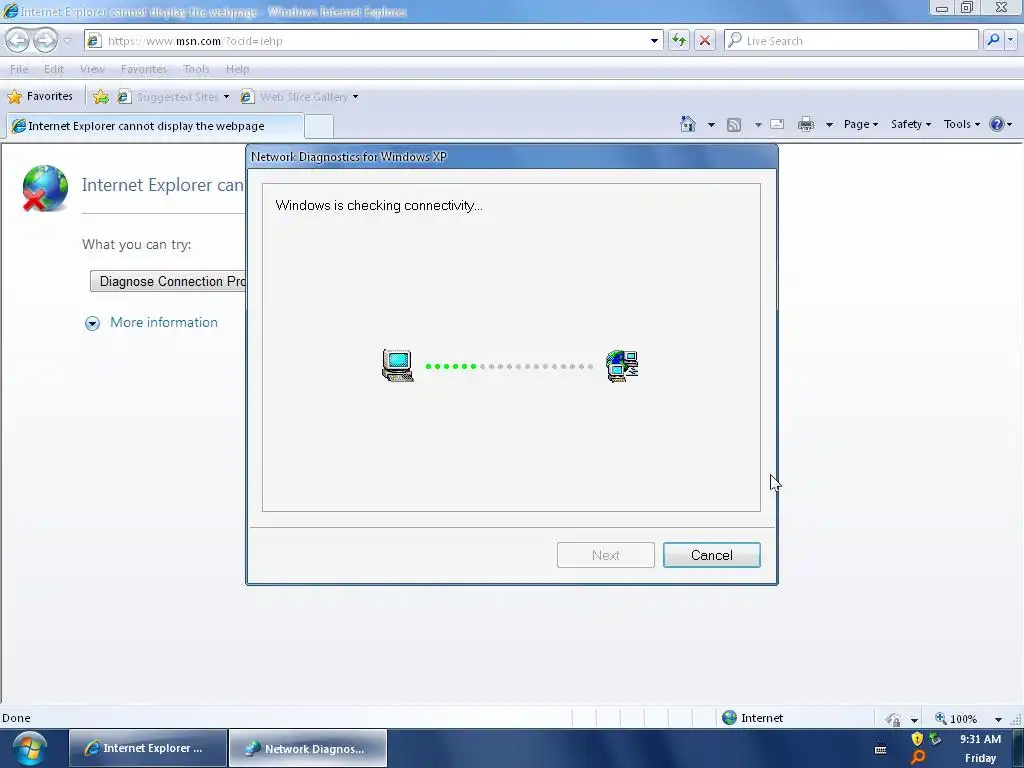Expand the Home button dropdown arrow
The width and height of the screenshot is (1024, 768).
[x=711, y=125]
